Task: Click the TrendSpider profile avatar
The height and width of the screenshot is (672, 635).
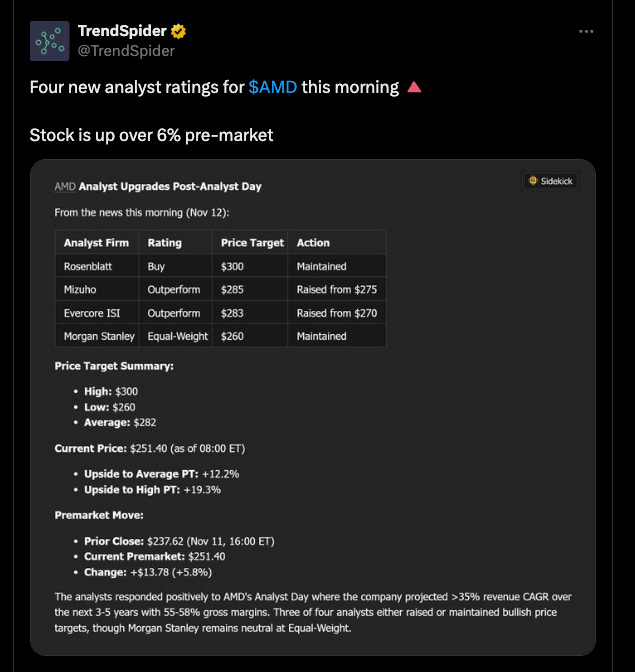Action: click(x=50, y=41)
